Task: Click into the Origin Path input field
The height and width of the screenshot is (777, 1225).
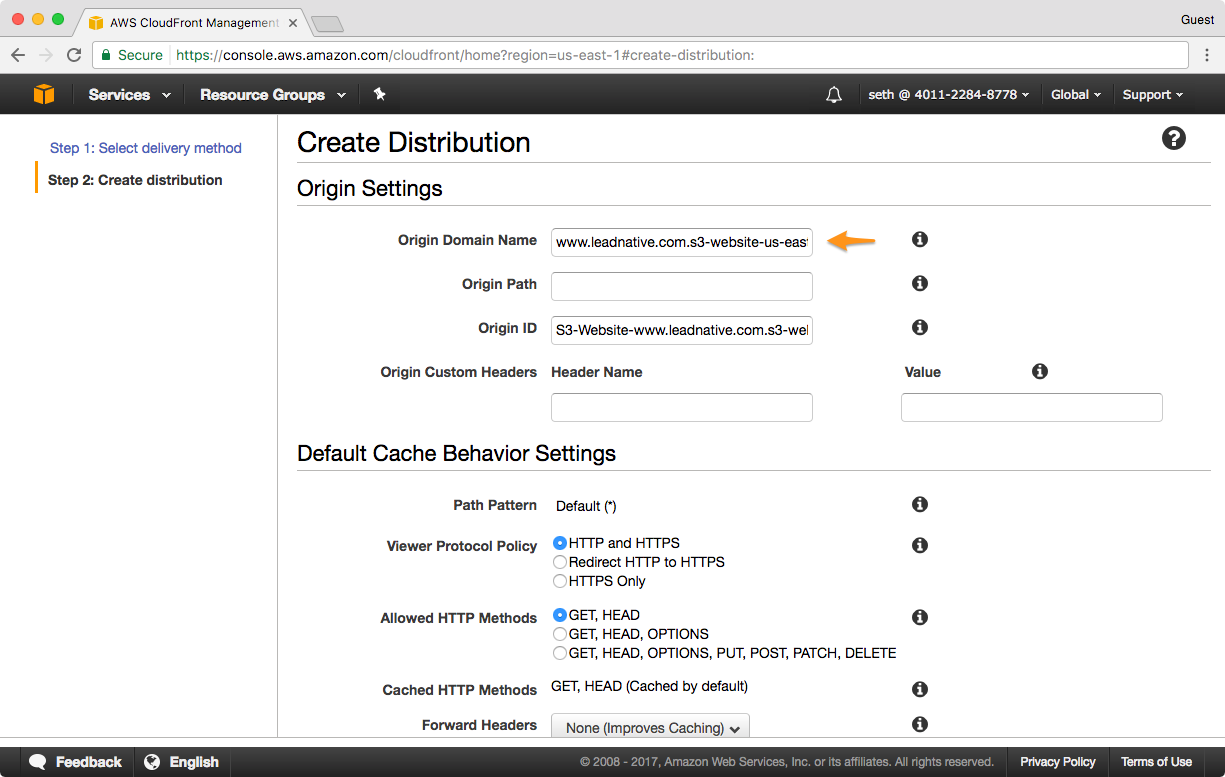Action: click(681, 287)
